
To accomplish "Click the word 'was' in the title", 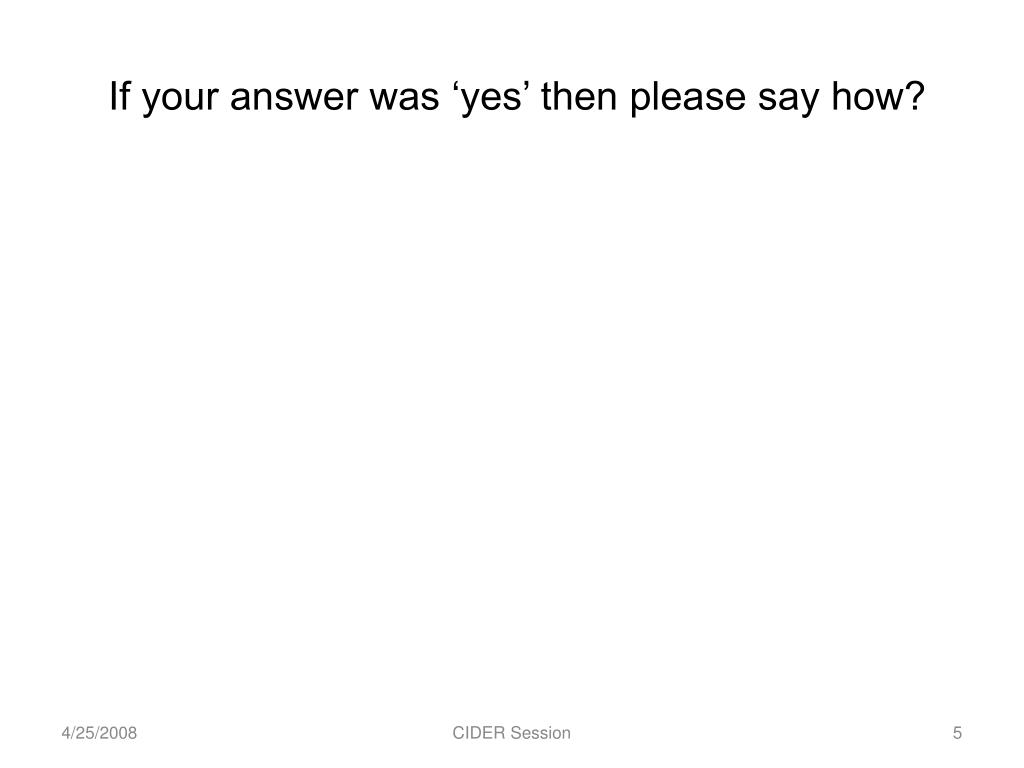I will (x=404, y=99).
